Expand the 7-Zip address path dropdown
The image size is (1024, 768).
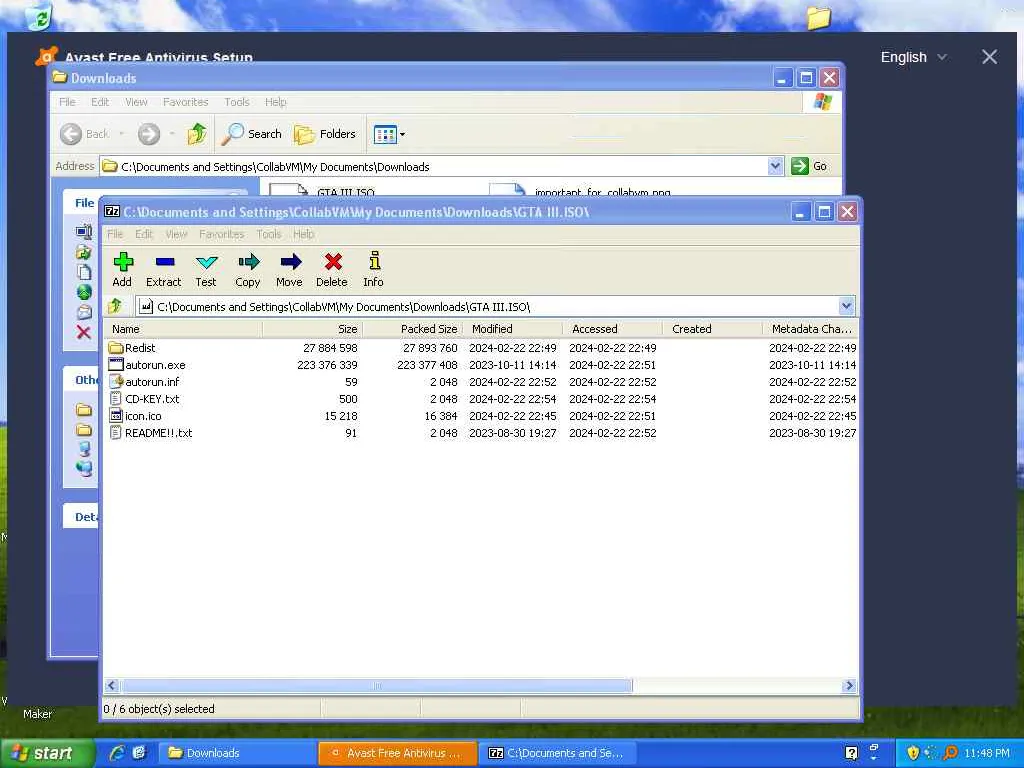pos(846,306)
